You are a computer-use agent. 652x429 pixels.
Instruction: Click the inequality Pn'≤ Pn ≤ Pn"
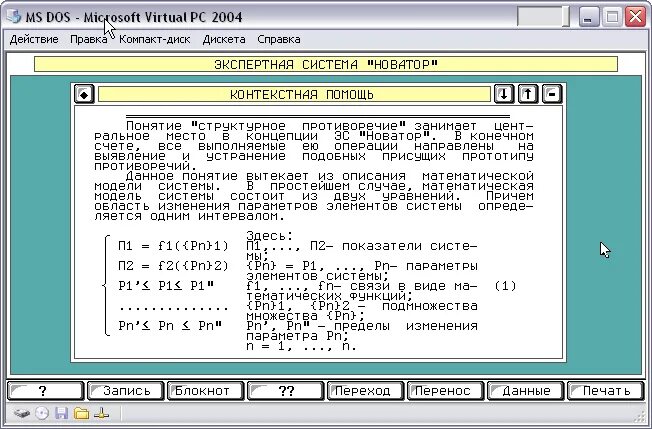pos(170,325)
